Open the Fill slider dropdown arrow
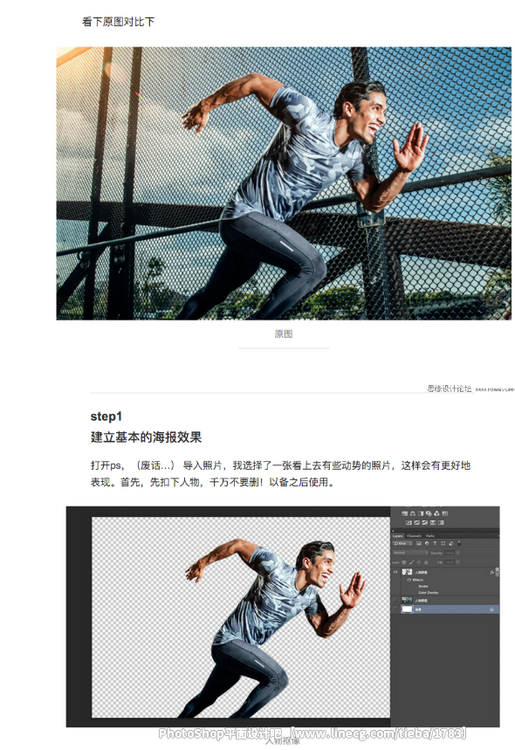Image resolution: width=515 pixels, height=750 pixels. [x=458, y=562]
